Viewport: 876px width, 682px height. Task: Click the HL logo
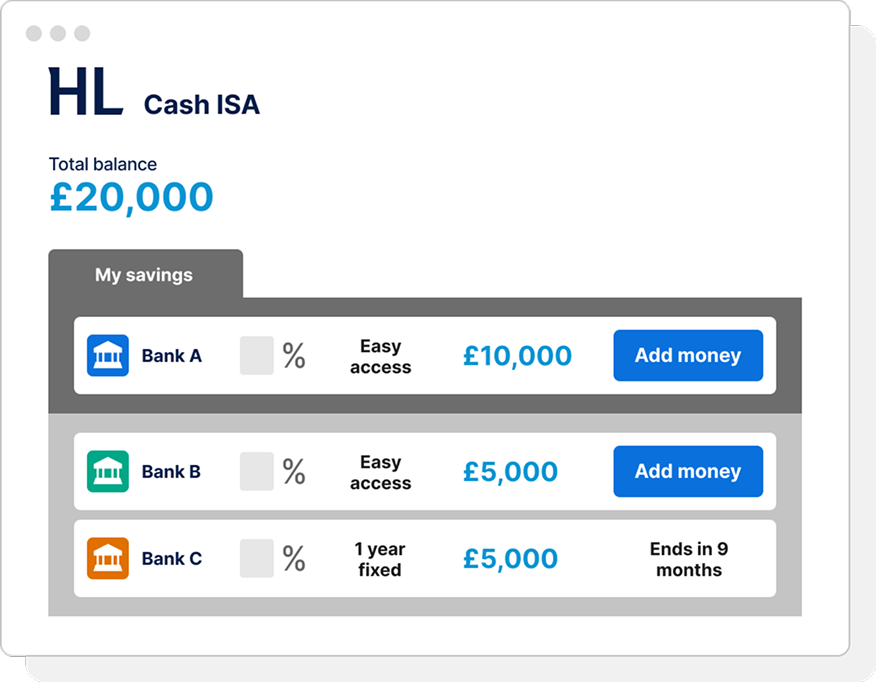[85, 92]
